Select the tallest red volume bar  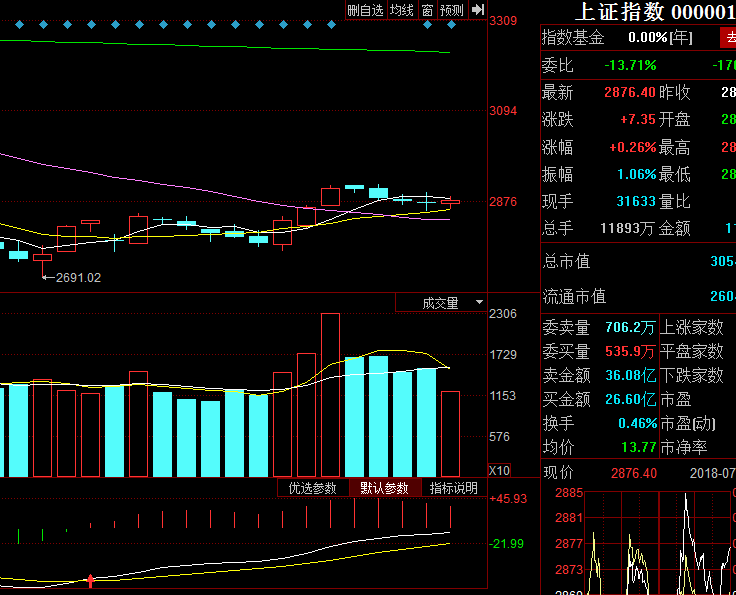click(x=330, y=395)
